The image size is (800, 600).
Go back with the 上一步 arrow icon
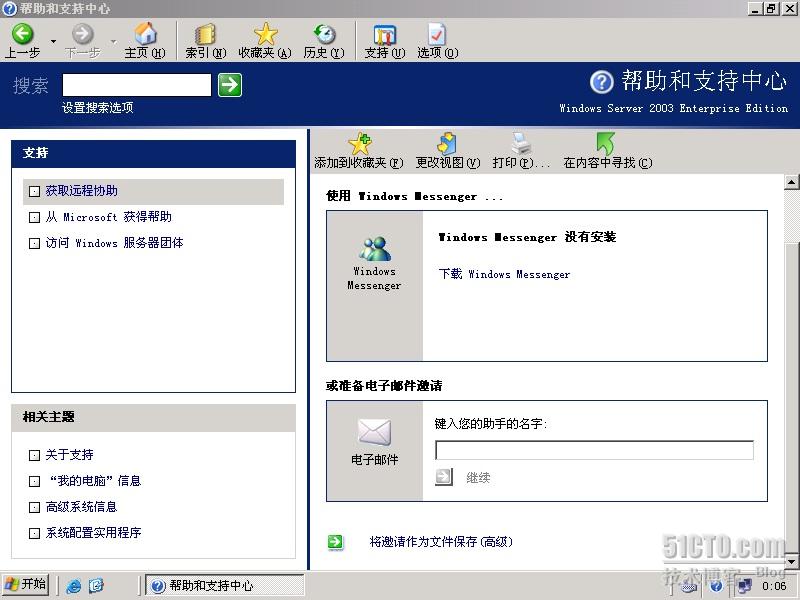(x=22, y=34)
